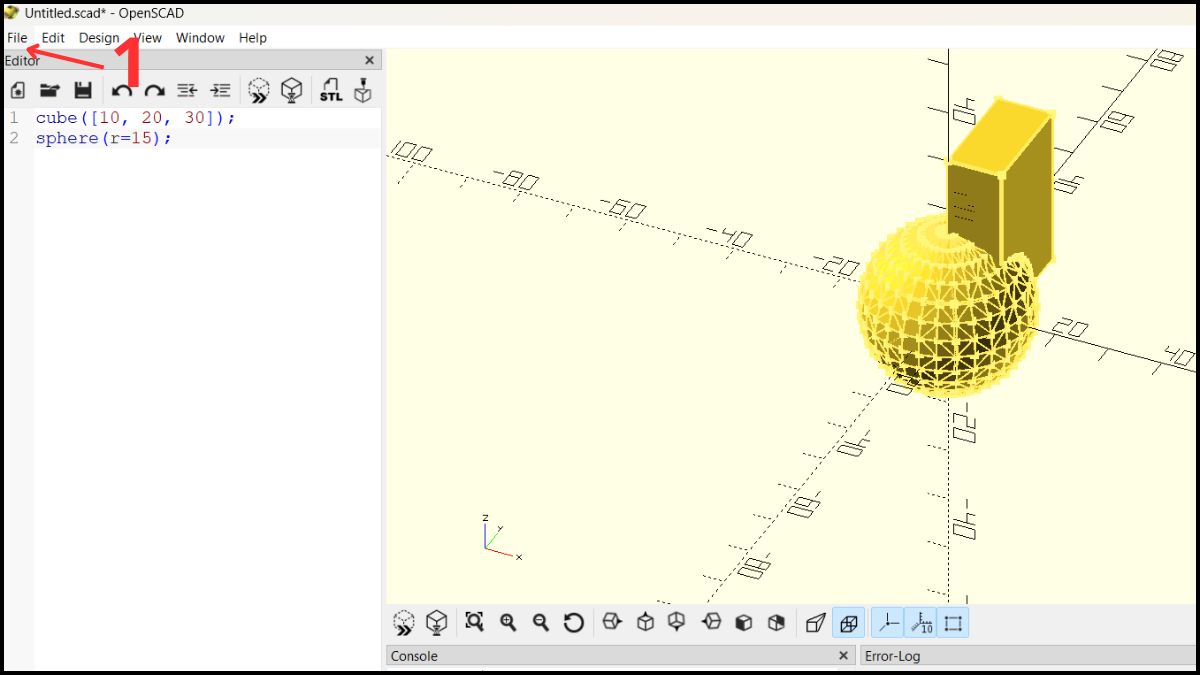Undo the last edit in the editor toolbar

[x=122, y=90]
